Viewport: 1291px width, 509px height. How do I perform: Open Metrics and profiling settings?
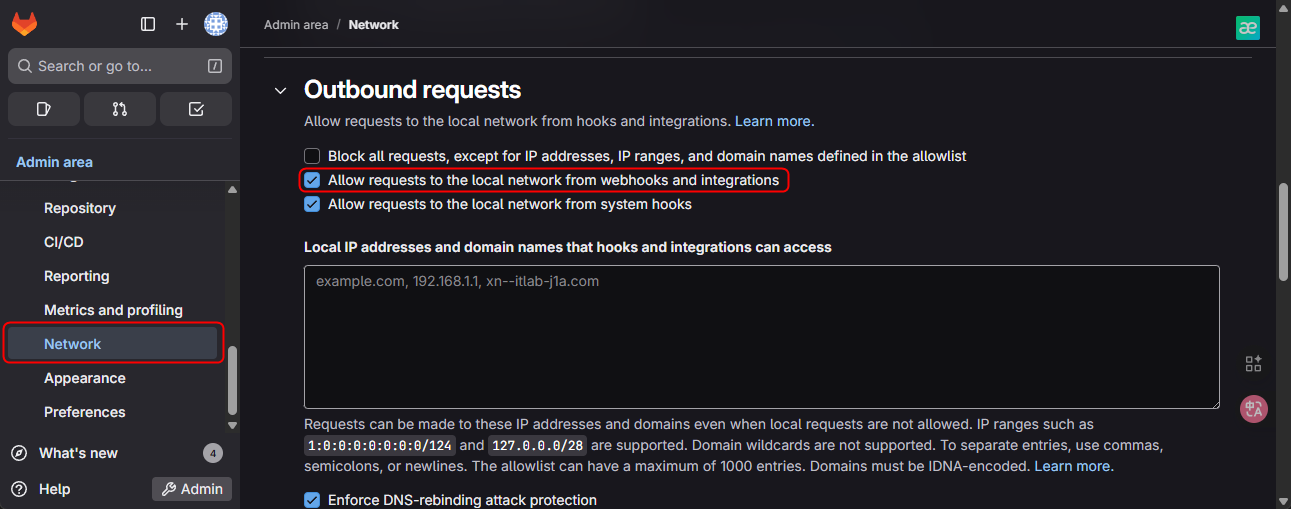pyautogui.click(x=113, y=310)
